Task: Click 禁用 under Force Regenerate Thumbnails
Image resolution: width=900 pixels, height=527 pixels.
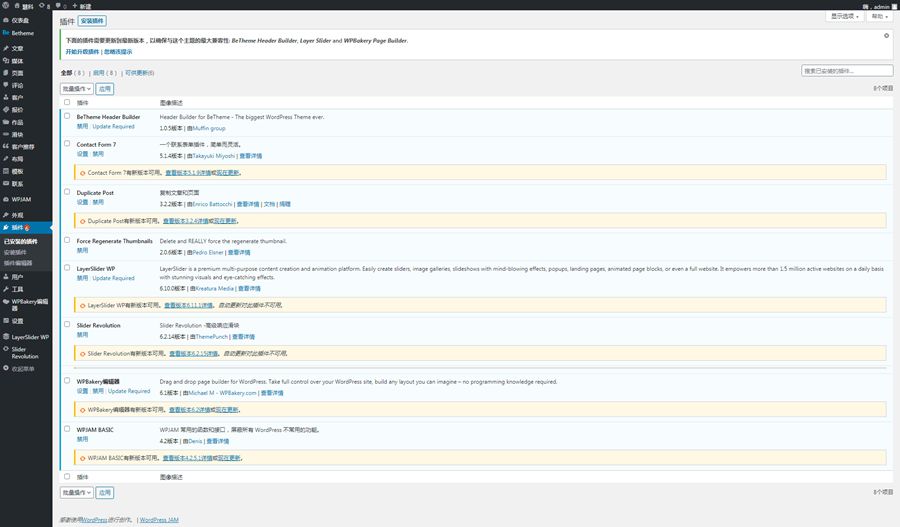Action: [x=82, y=250]
